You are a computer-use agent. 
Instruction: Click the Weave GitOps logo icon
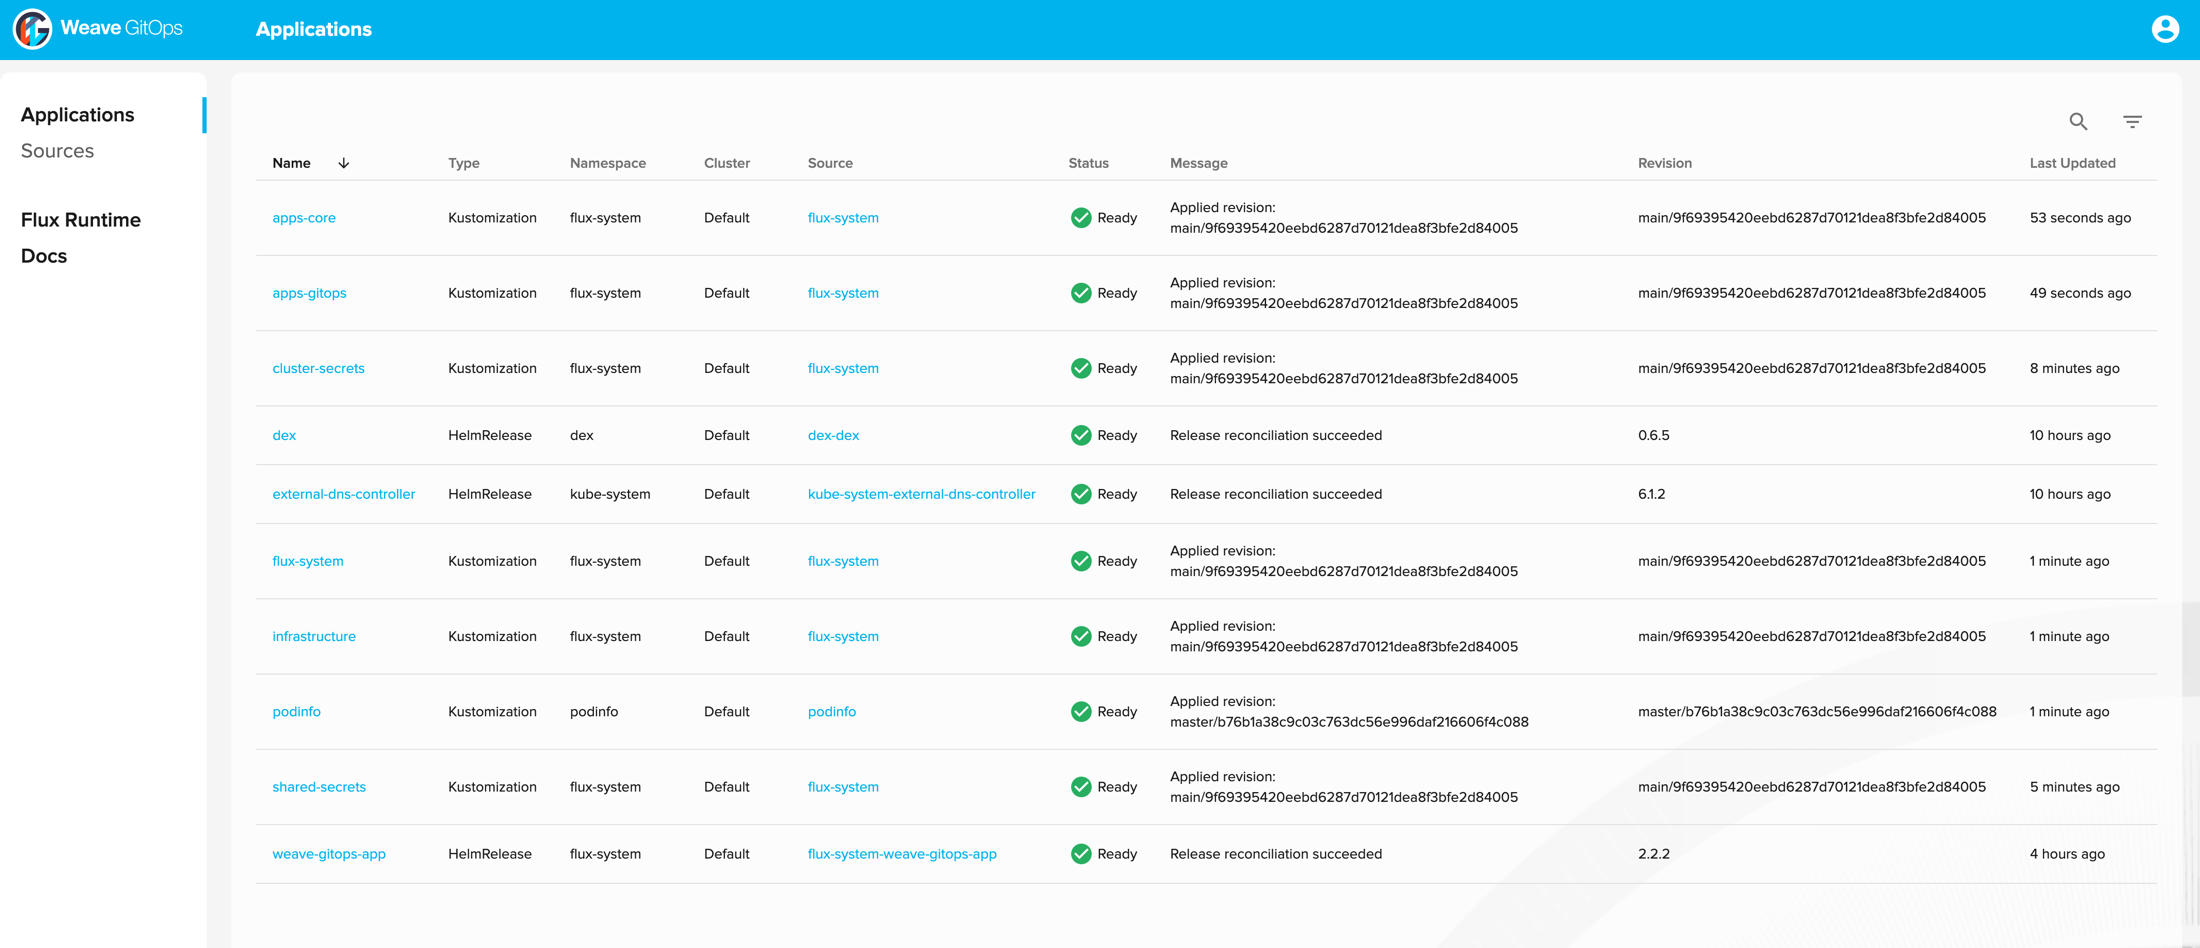(x=32, y=29)
